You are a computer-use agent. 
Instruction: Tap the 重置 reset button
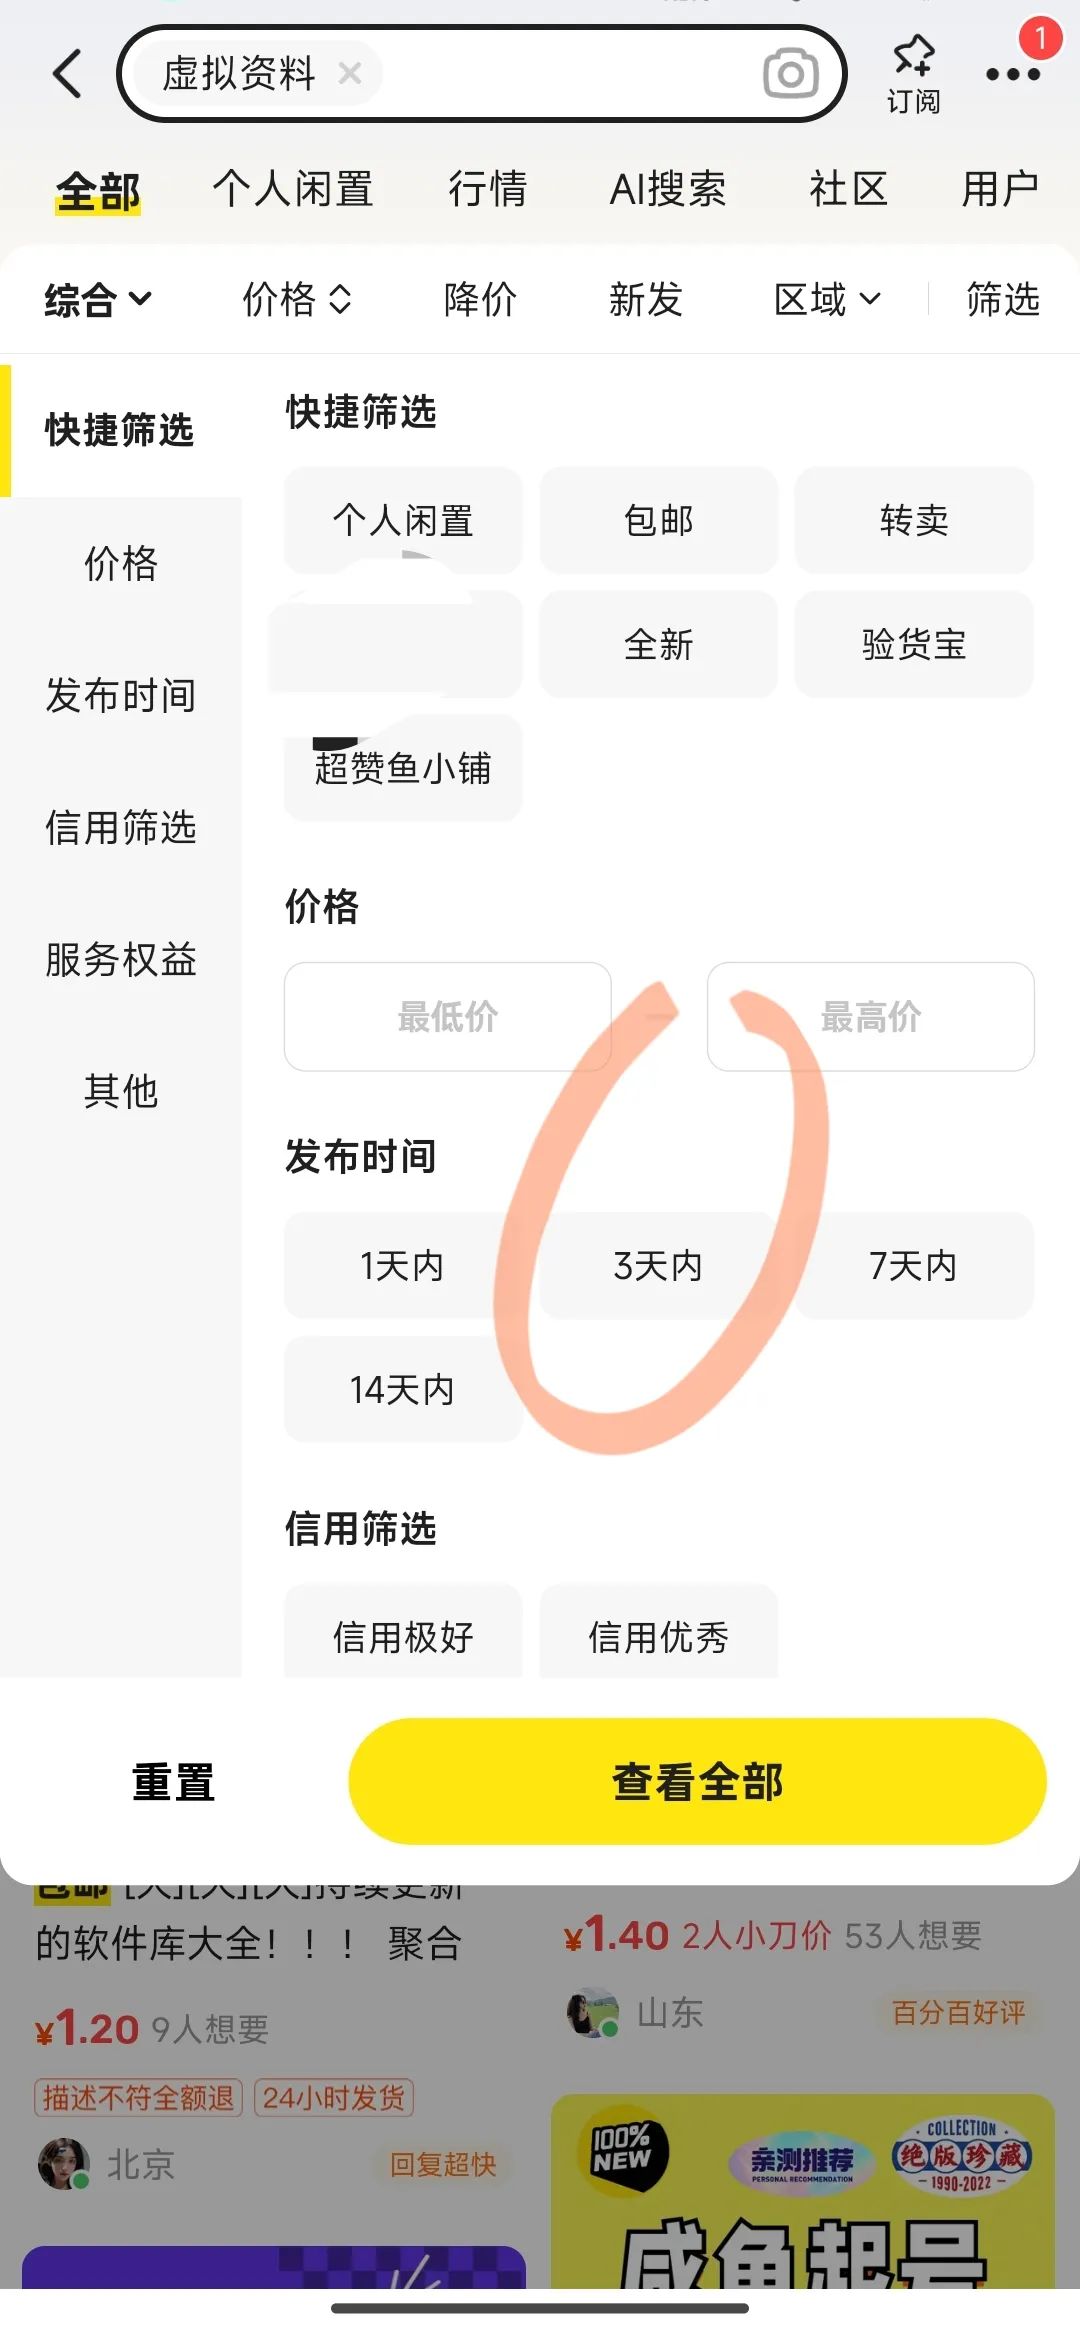point(173,1782)
